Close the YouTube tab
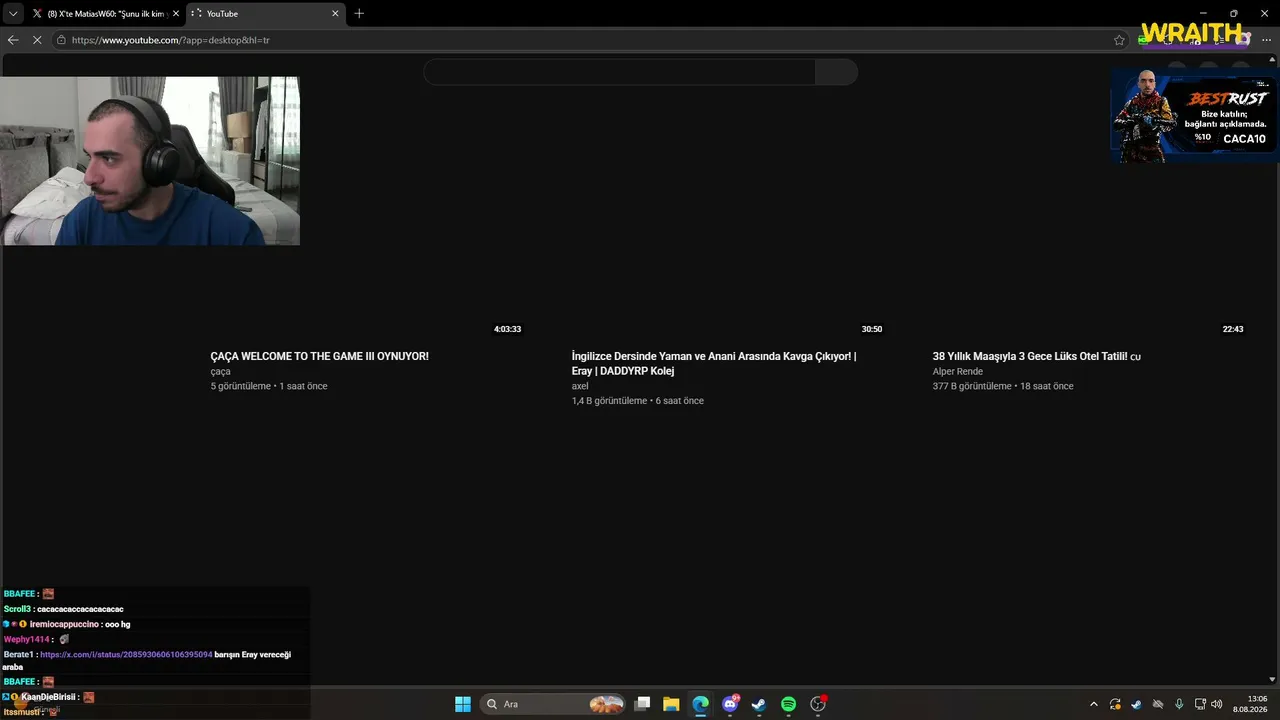 click(335, 14)
